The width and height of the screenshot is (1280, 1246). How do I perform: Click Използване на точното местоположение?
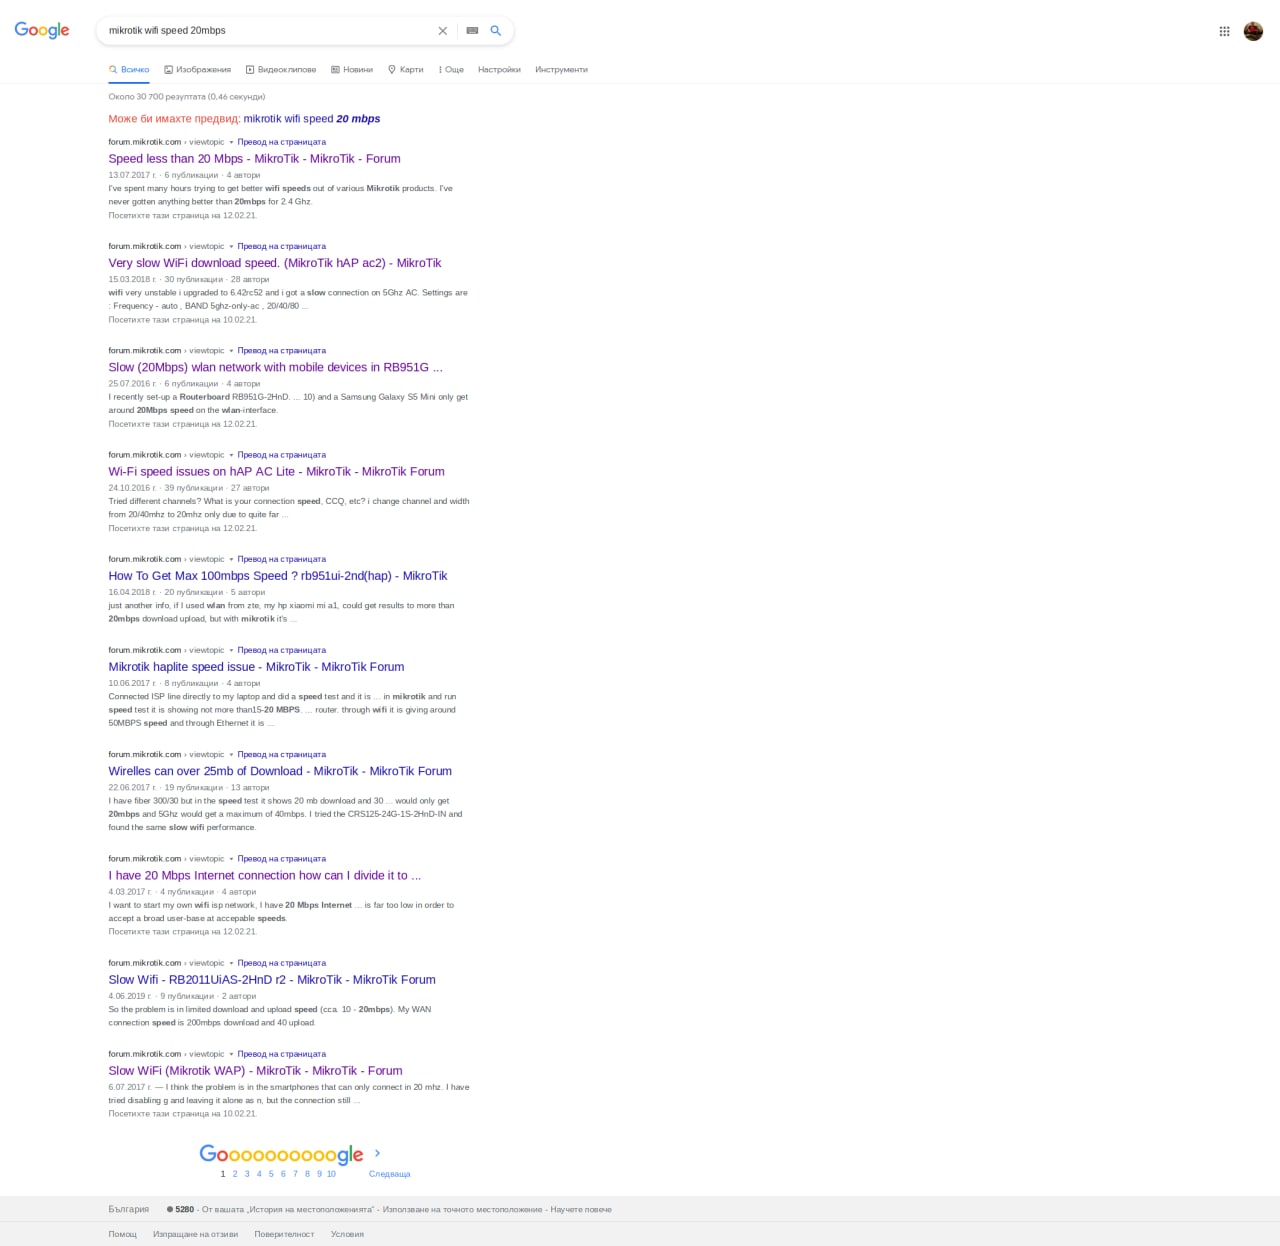pos(462,1209)
